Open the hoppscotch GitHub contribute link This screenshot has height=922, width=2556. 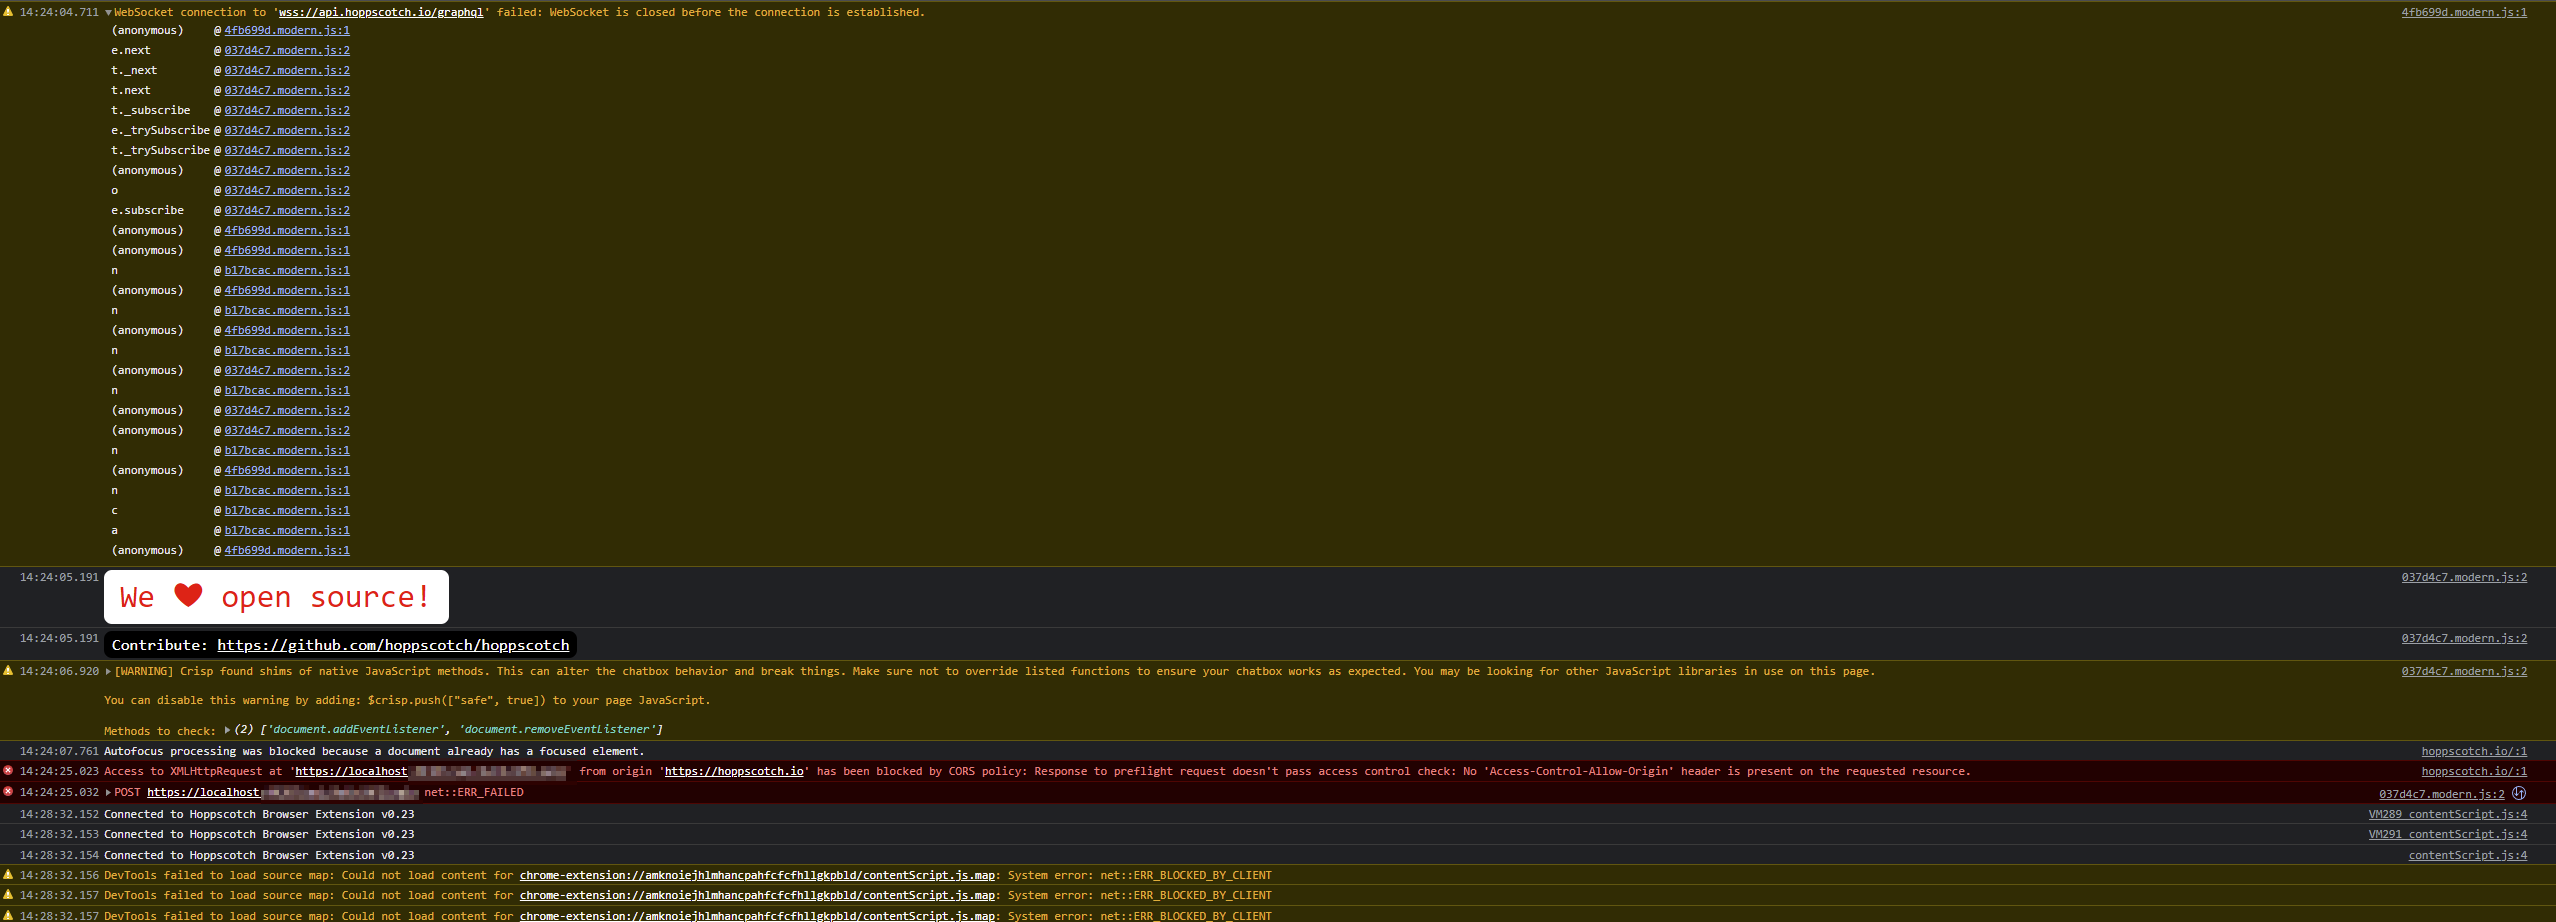click(x=392, y=645)
